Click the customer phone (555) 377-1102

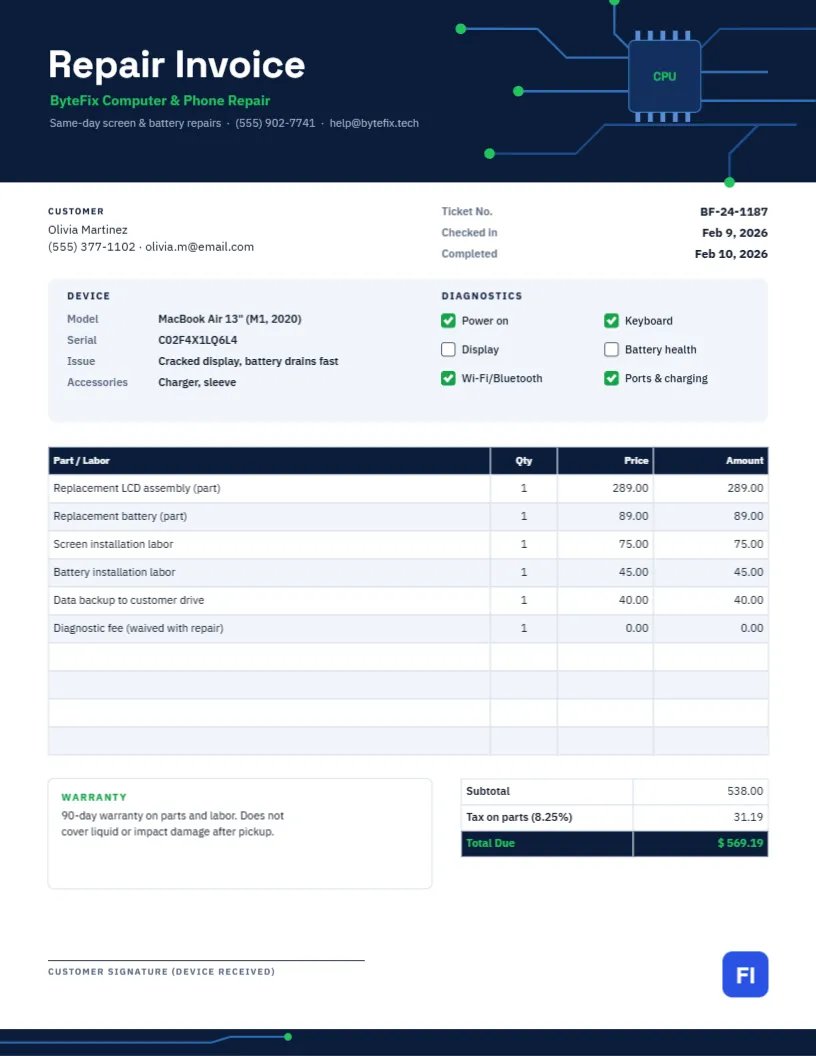(x=92, y=246)
